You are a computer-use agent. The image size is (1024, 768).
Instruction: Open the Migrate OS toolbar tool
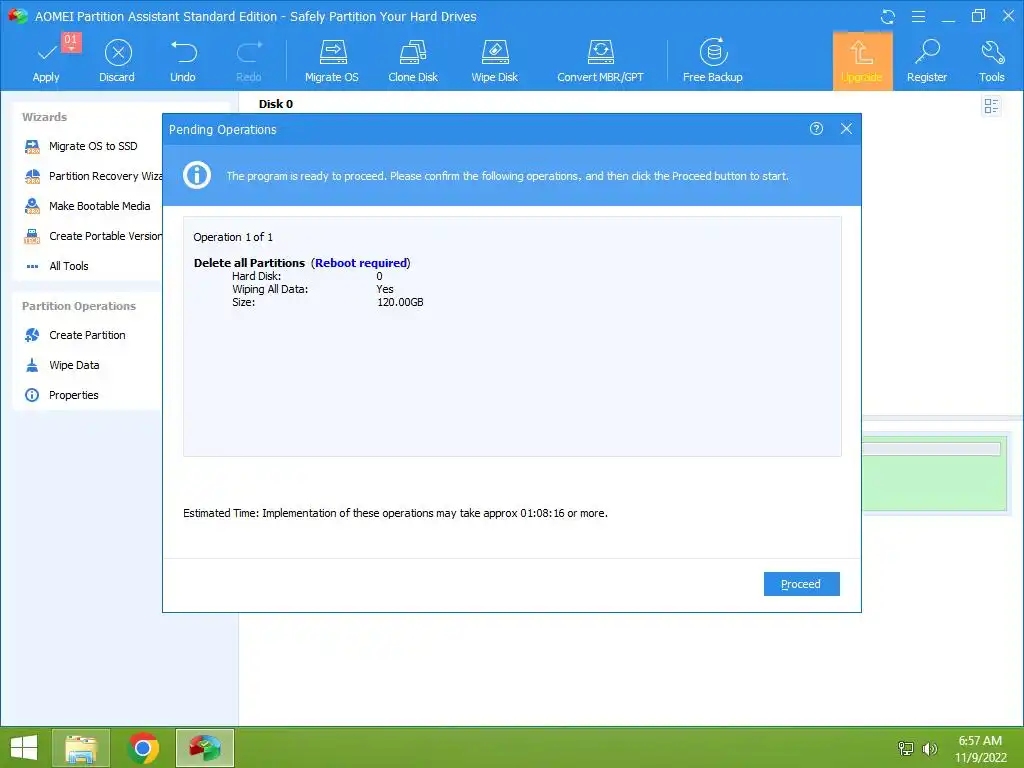332,60
